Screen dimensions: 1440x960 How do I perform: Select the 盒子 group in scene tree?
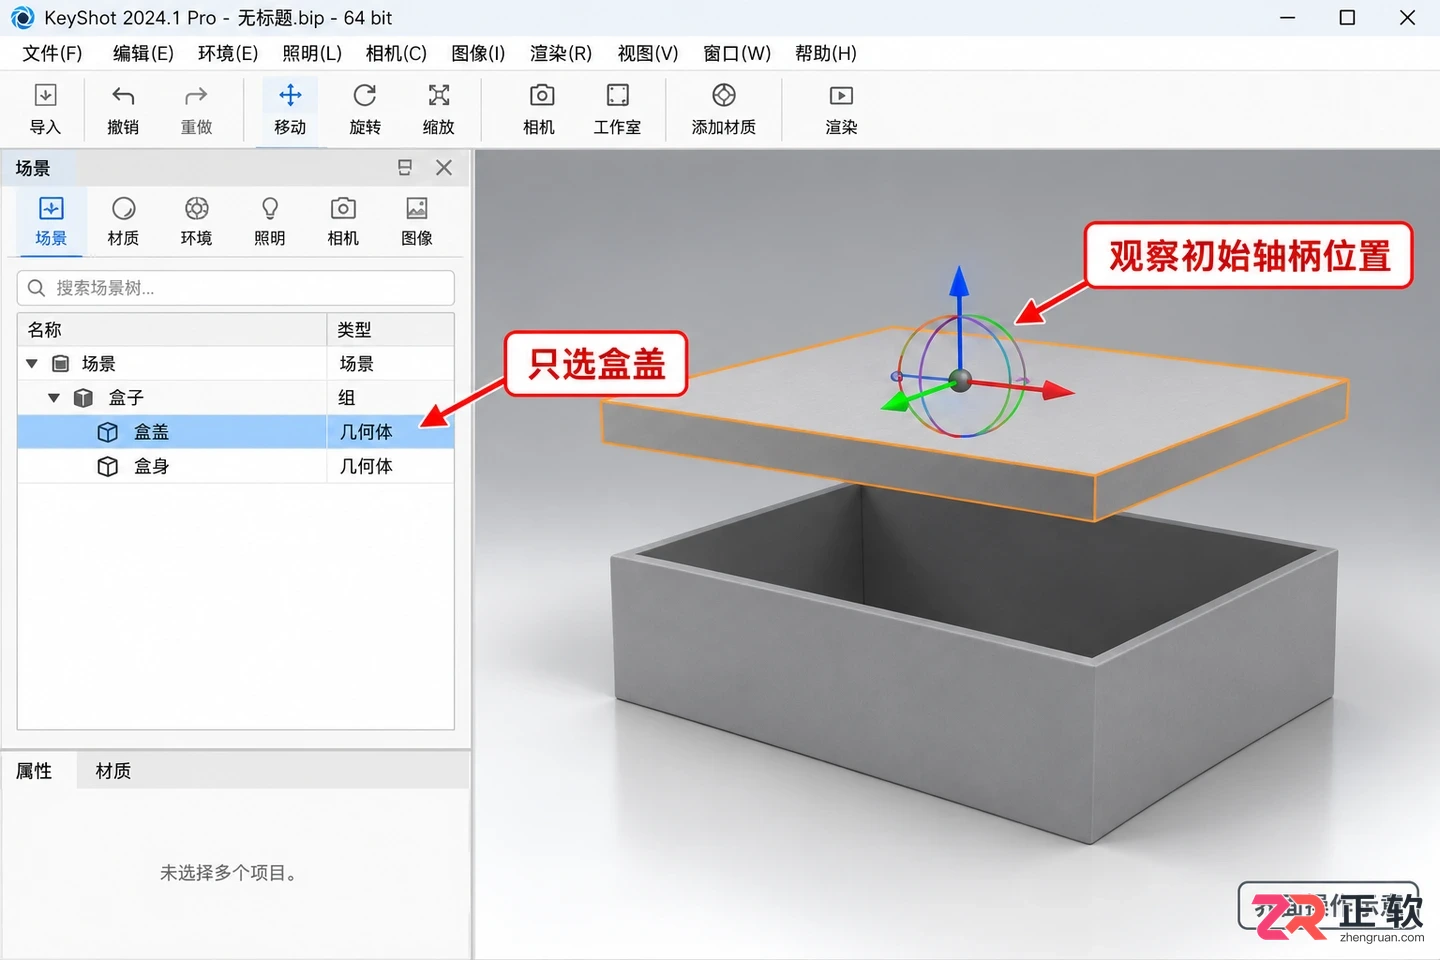click(236, 397)
